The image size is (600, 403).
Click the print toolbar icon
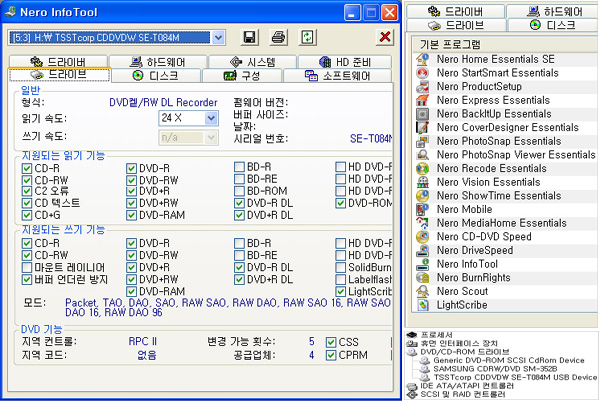(x=279, y=37)
